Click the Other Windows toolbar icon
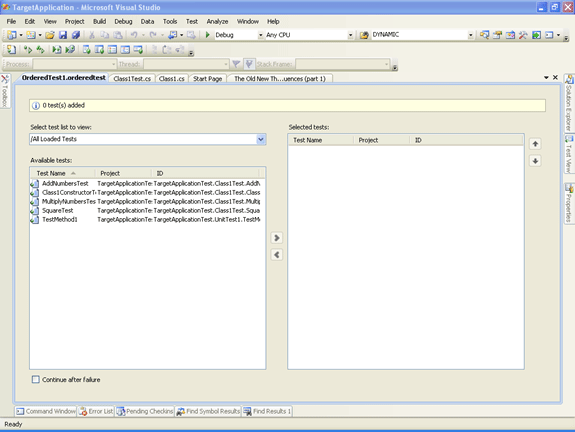 549,35
